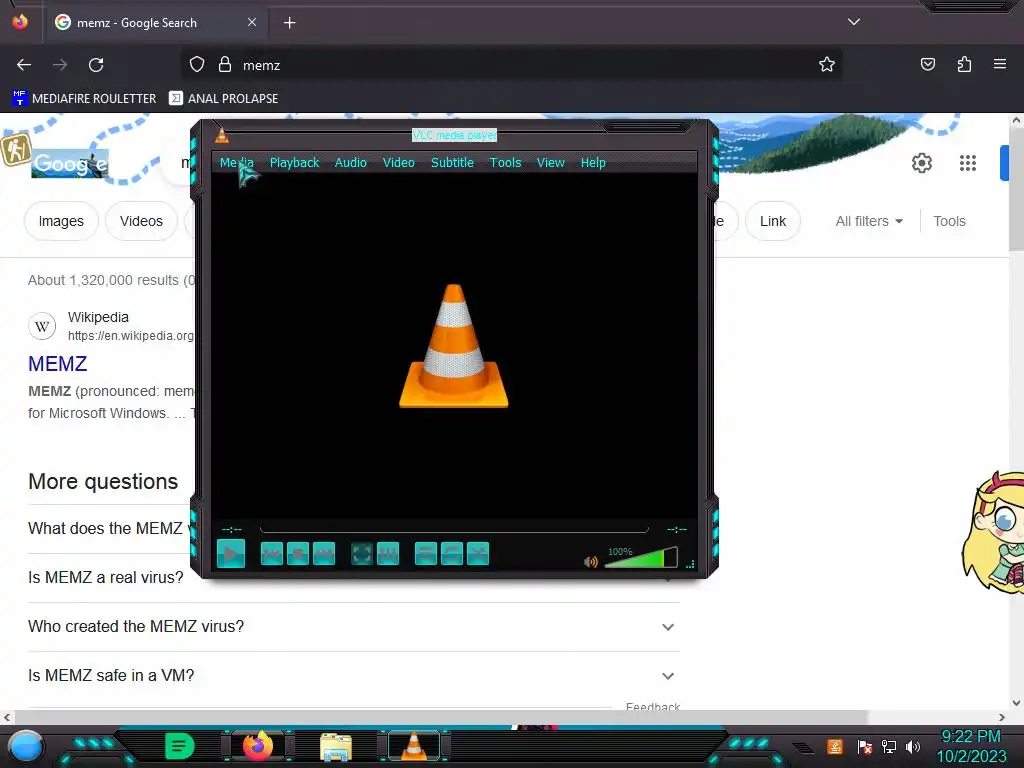The width and height of the screenshot is (1024, 768).
Task: Open VLC Video menu
Action: click(x=398, y=163)
